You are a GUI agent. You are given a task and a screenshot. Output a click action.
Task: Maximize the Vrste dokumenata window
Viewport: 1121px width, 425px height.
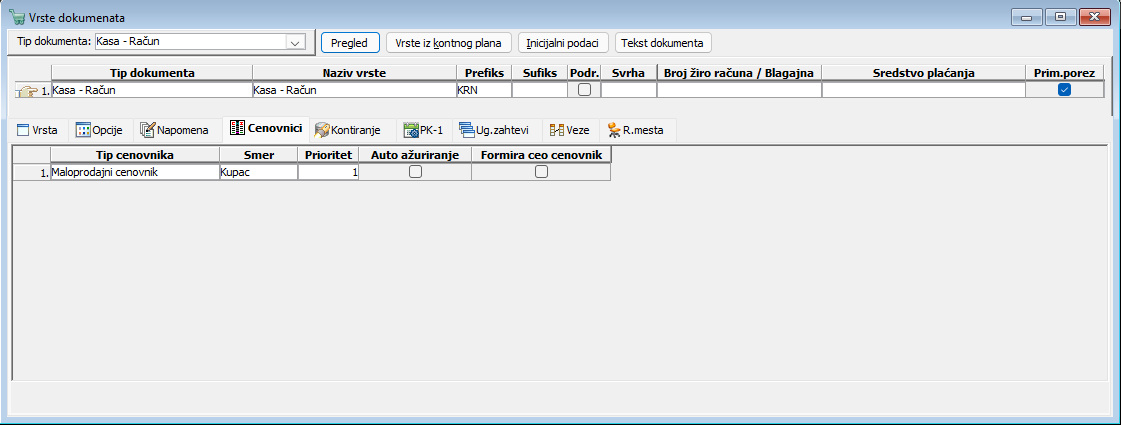pyautogui.click(x=1060, y=17)
